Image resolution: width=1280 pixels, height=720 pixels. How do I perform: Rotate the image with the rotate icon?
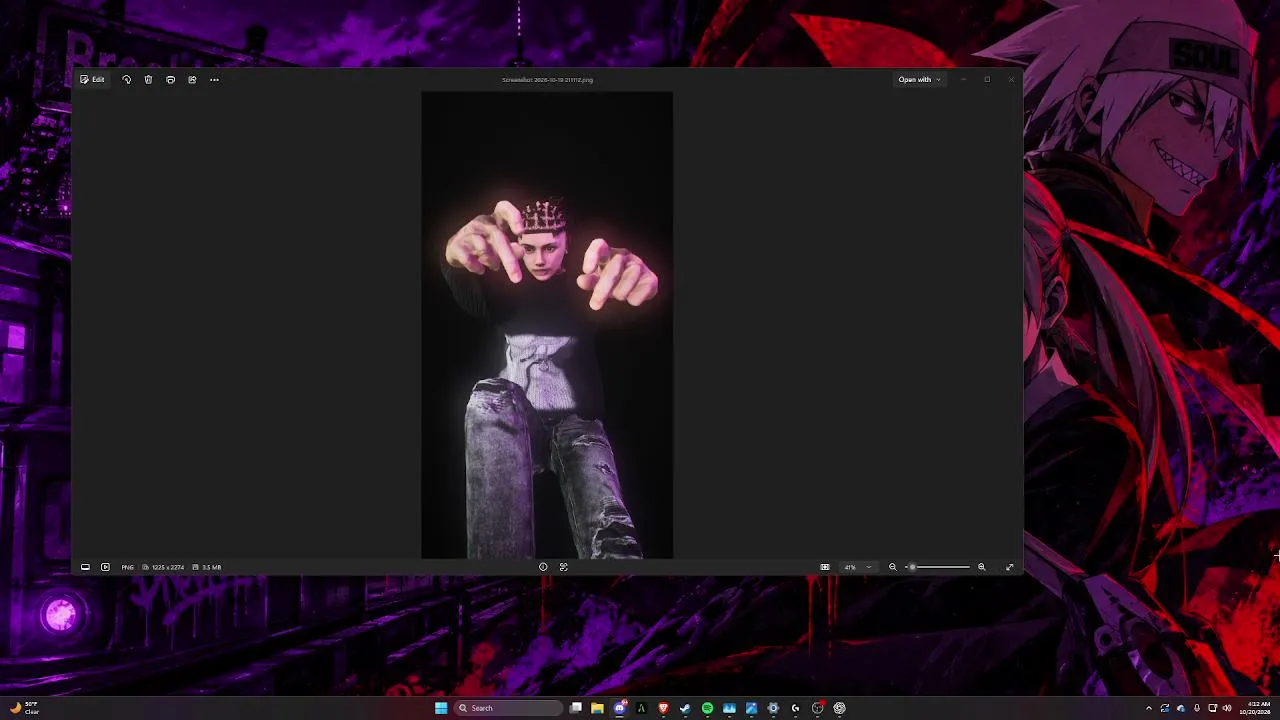126,79
